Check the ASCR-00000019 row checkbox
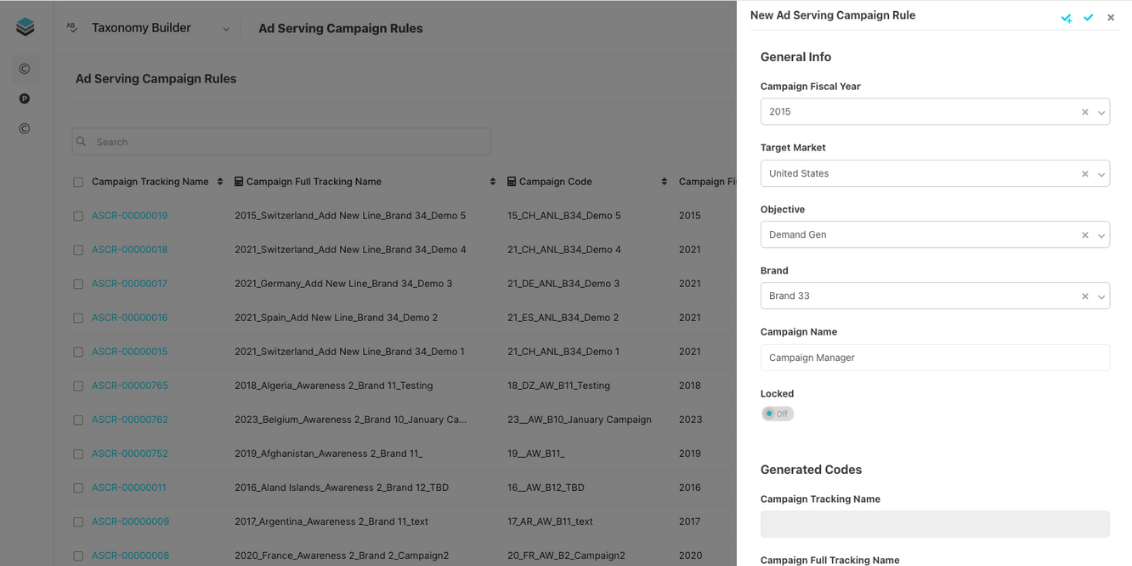Viewport: 1132px width, 566px height. click(x=78, y=216)
